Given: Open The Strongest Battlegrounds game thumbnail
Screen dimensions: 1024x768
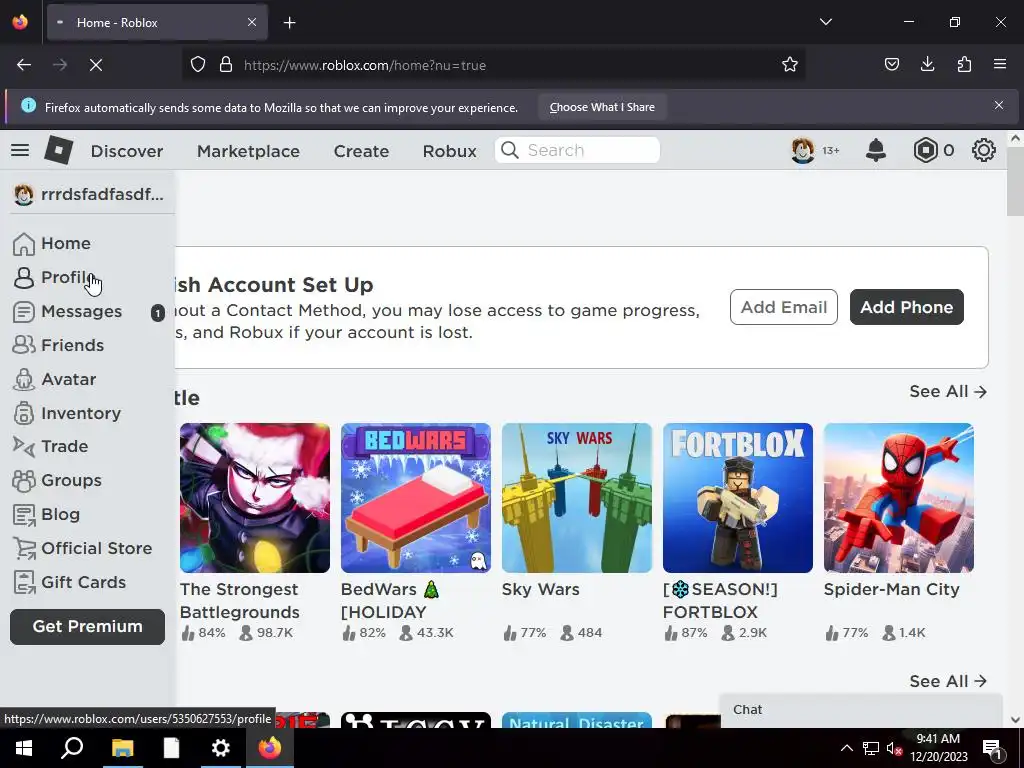Looking at the screenshot, I should (255, 498).
